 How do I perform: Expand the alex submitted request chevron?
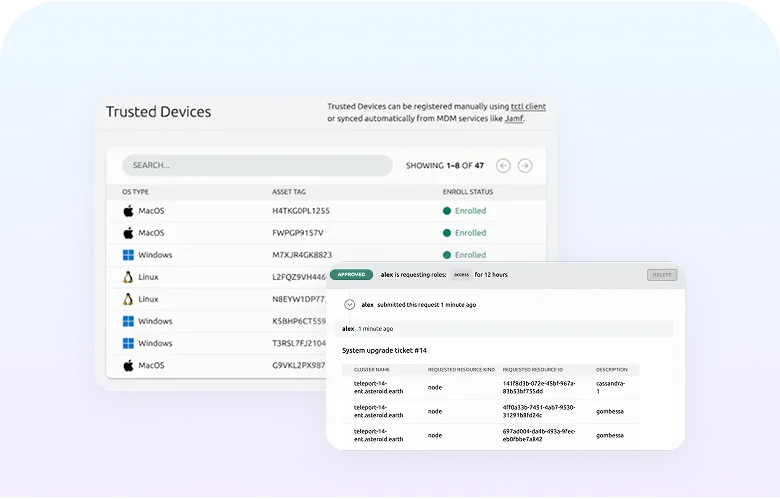click(350, 304)
